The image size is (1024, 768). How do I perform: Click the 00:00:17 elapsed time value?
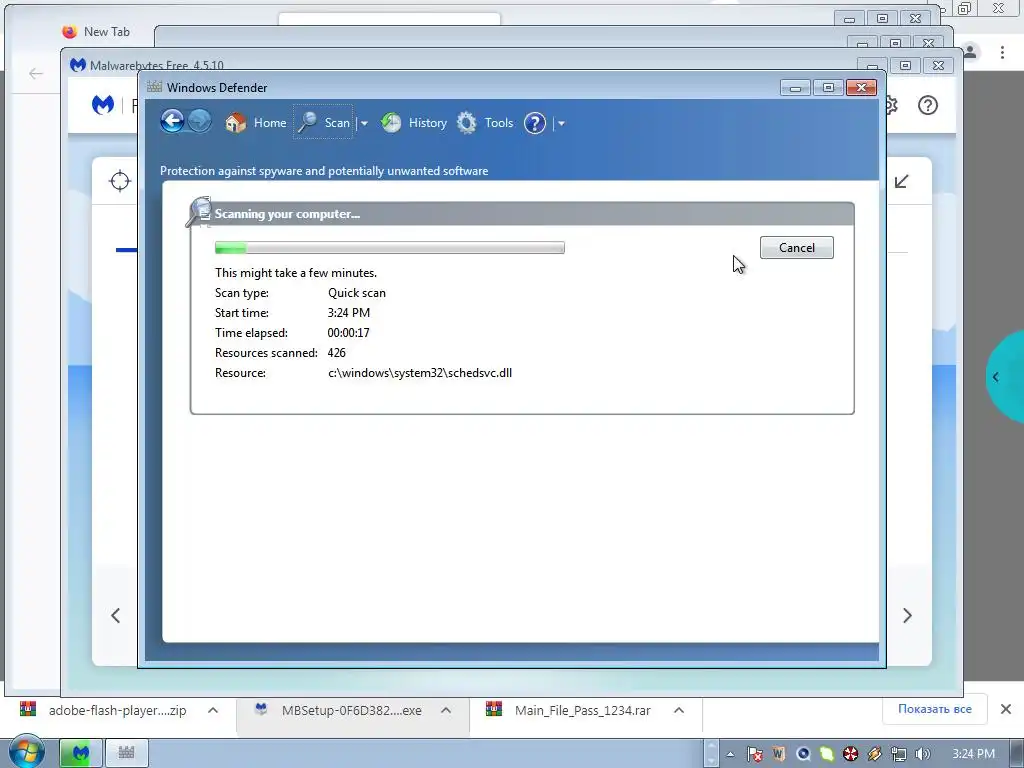(348, 333)
